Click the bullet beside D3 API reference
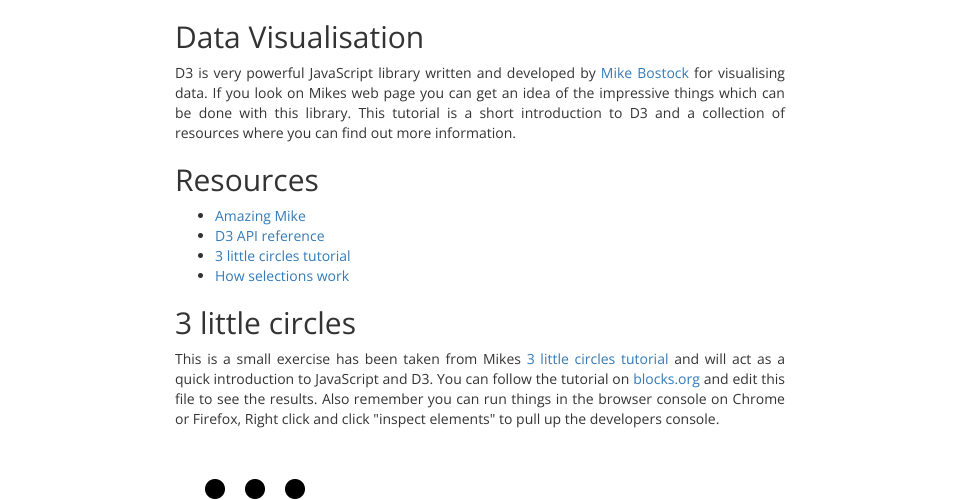This screenshot has width=960, height=500. 203,236
